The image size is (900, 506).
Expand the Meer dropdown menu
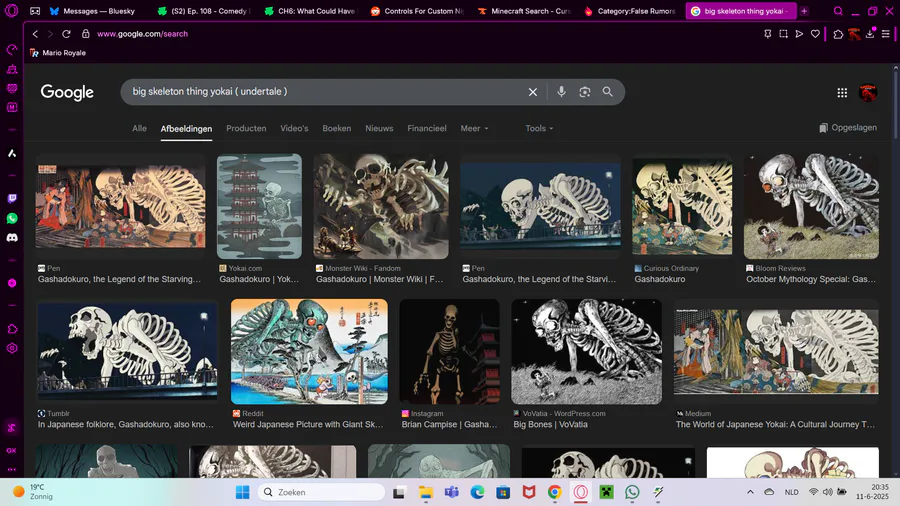pyautogui.click(x=474, y=129)
